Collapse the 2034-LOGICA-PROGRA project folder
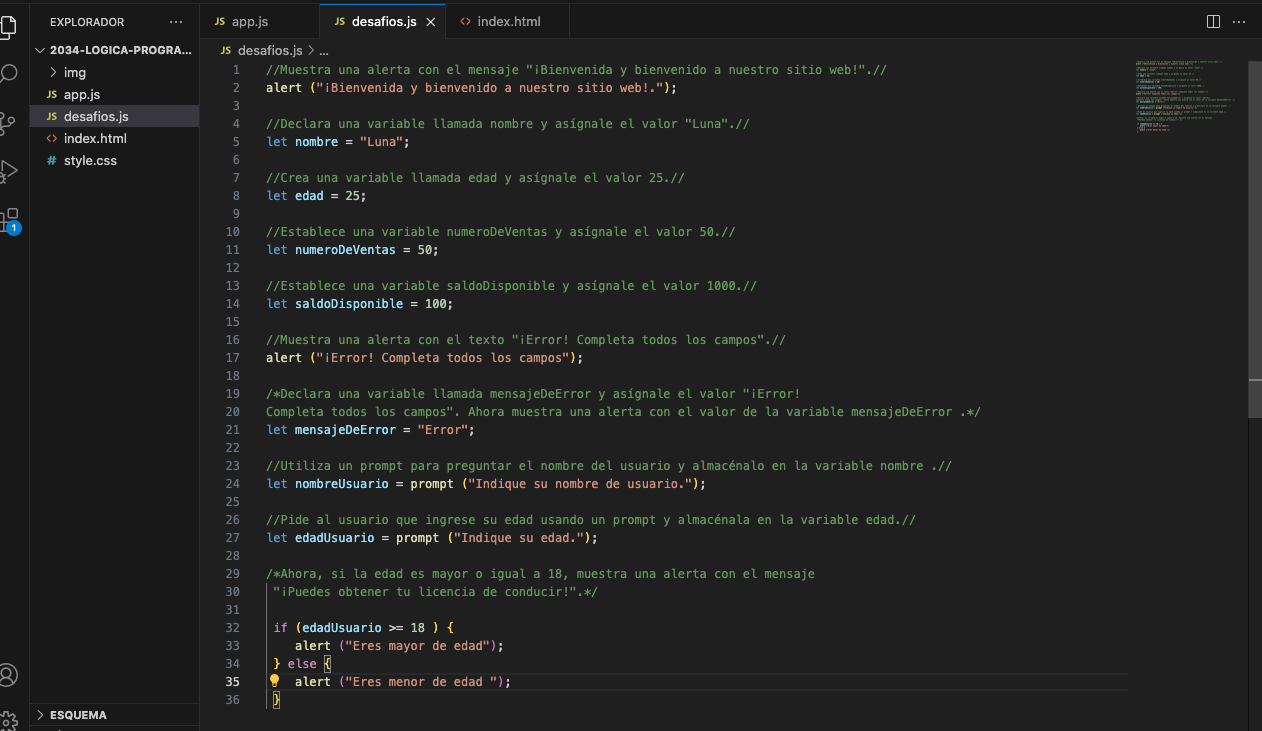This screenshot has height=731, width=1262. pos(114,50)
